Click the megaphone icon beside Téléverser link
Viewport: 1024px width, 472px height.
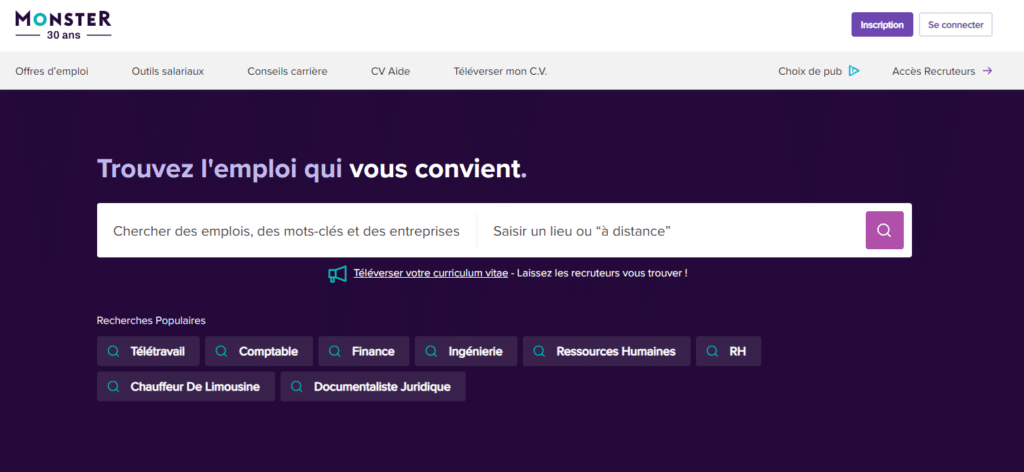point(338,274)
